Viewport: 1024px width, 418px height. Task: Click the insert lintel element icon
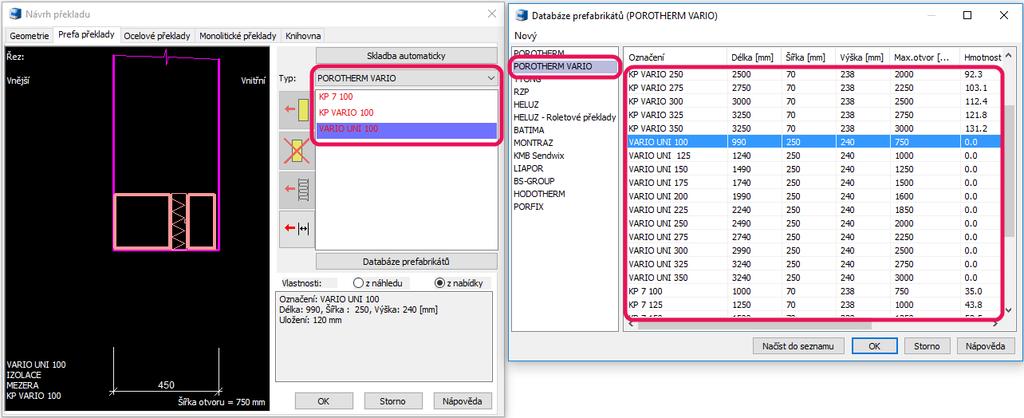[296, 110]
